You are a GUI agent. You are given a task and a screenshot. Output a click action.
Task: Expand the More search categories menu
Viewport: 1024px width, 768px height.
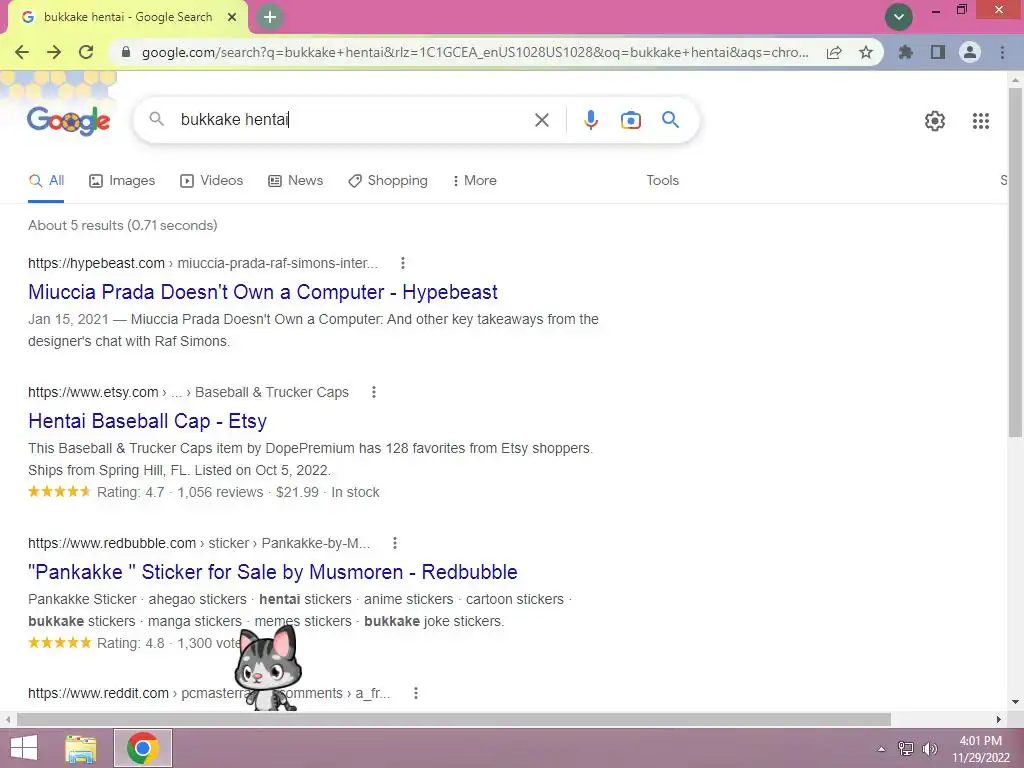[474, 181]
